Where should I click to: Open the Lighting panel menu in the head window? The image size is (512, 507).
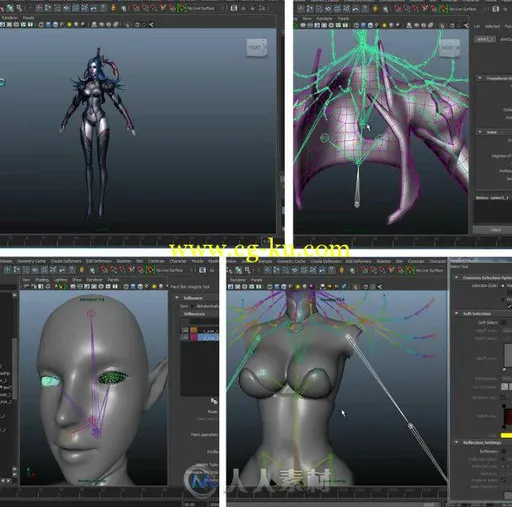60,280
